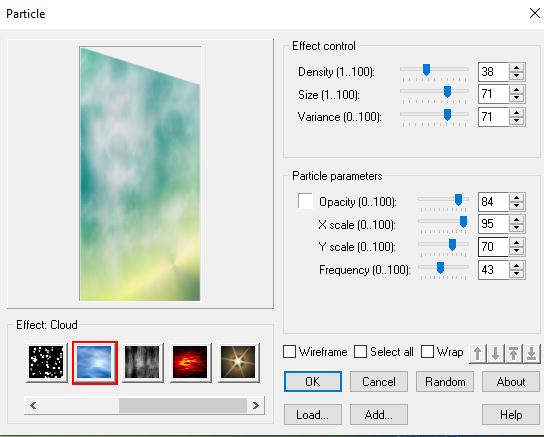Viewport: 544px width, 437px height.
Task: Click inside the Y scale value field
Action: click(493, 247)
